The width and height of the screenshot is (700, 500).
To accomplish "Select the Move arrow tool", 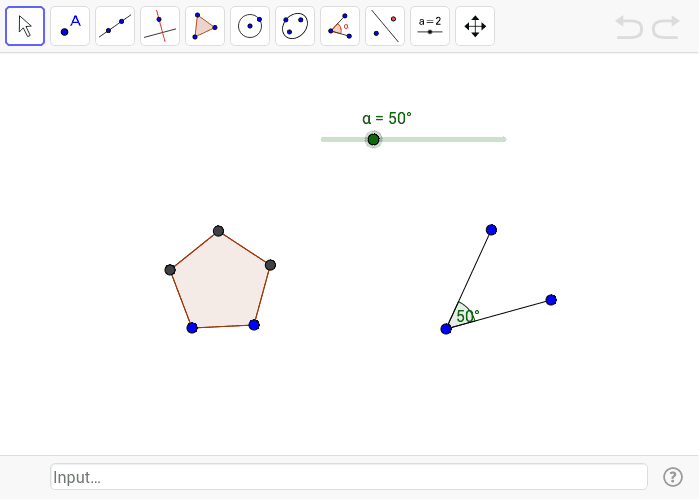I will (x=25, y=26).
